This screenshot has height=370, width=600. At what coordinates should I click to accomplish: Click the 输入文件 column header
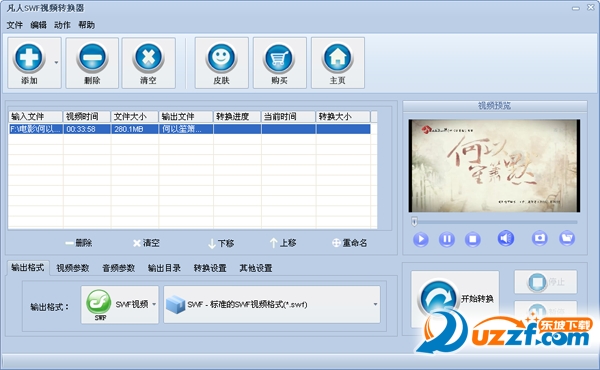[35, 116]
